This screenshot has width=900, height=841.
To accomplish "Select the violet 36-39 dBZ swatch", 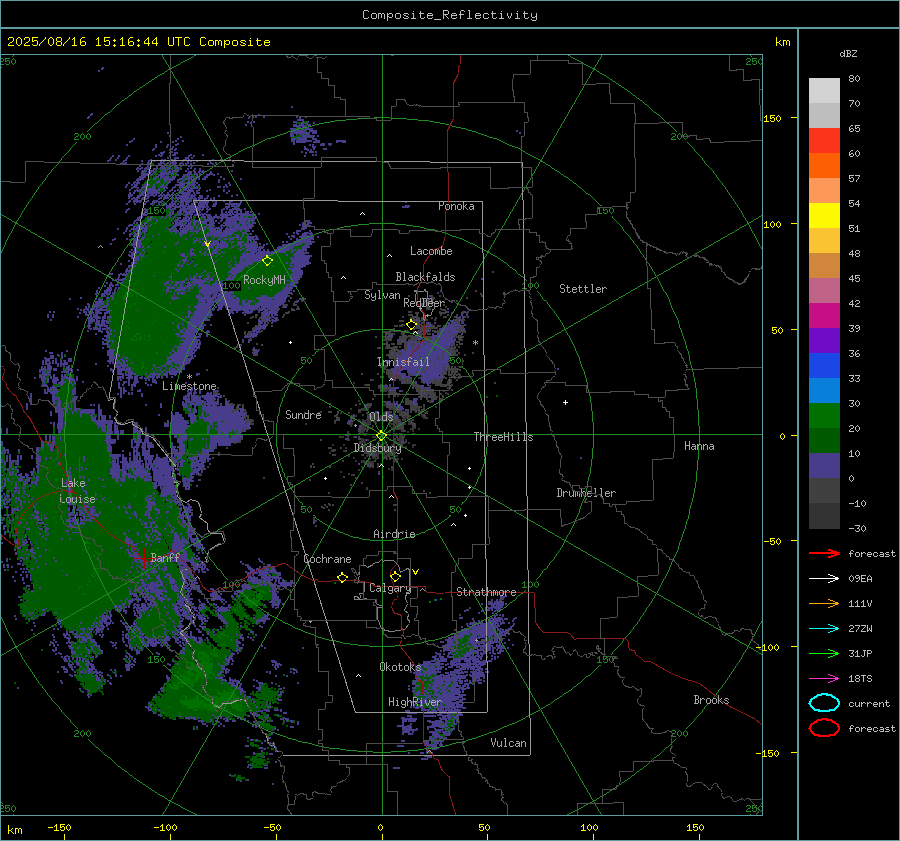I will 824,340.
